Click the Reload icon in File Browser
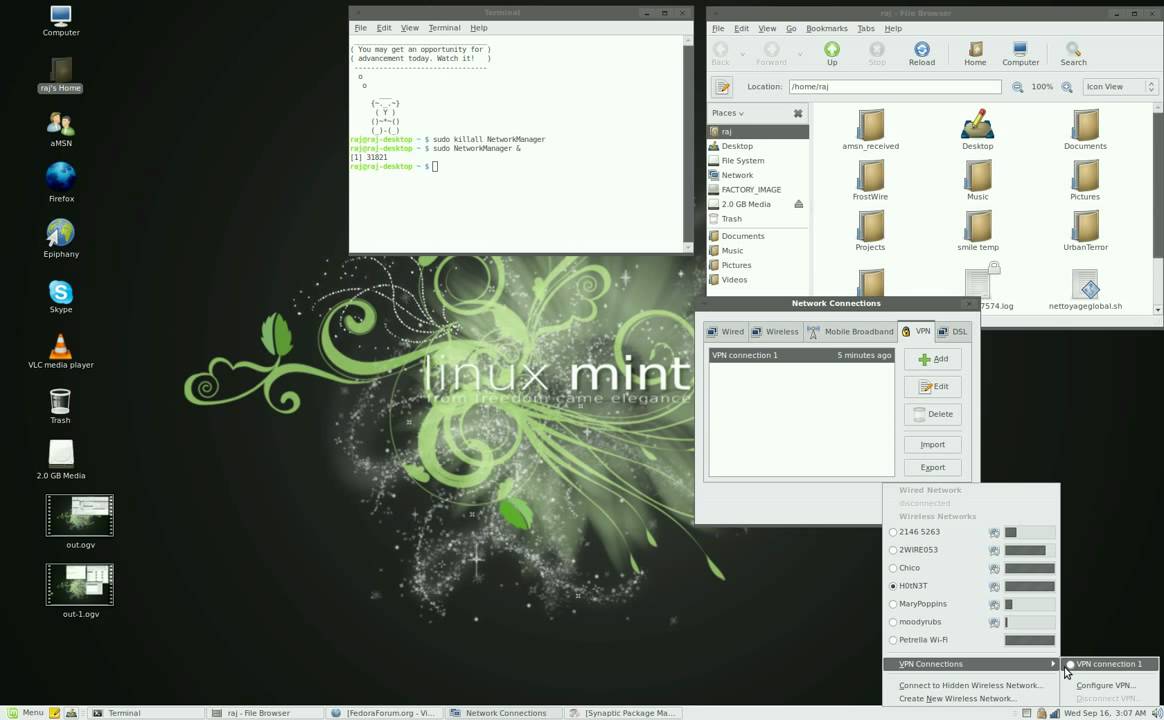The image size is (1164, 720). click(922, 53)
